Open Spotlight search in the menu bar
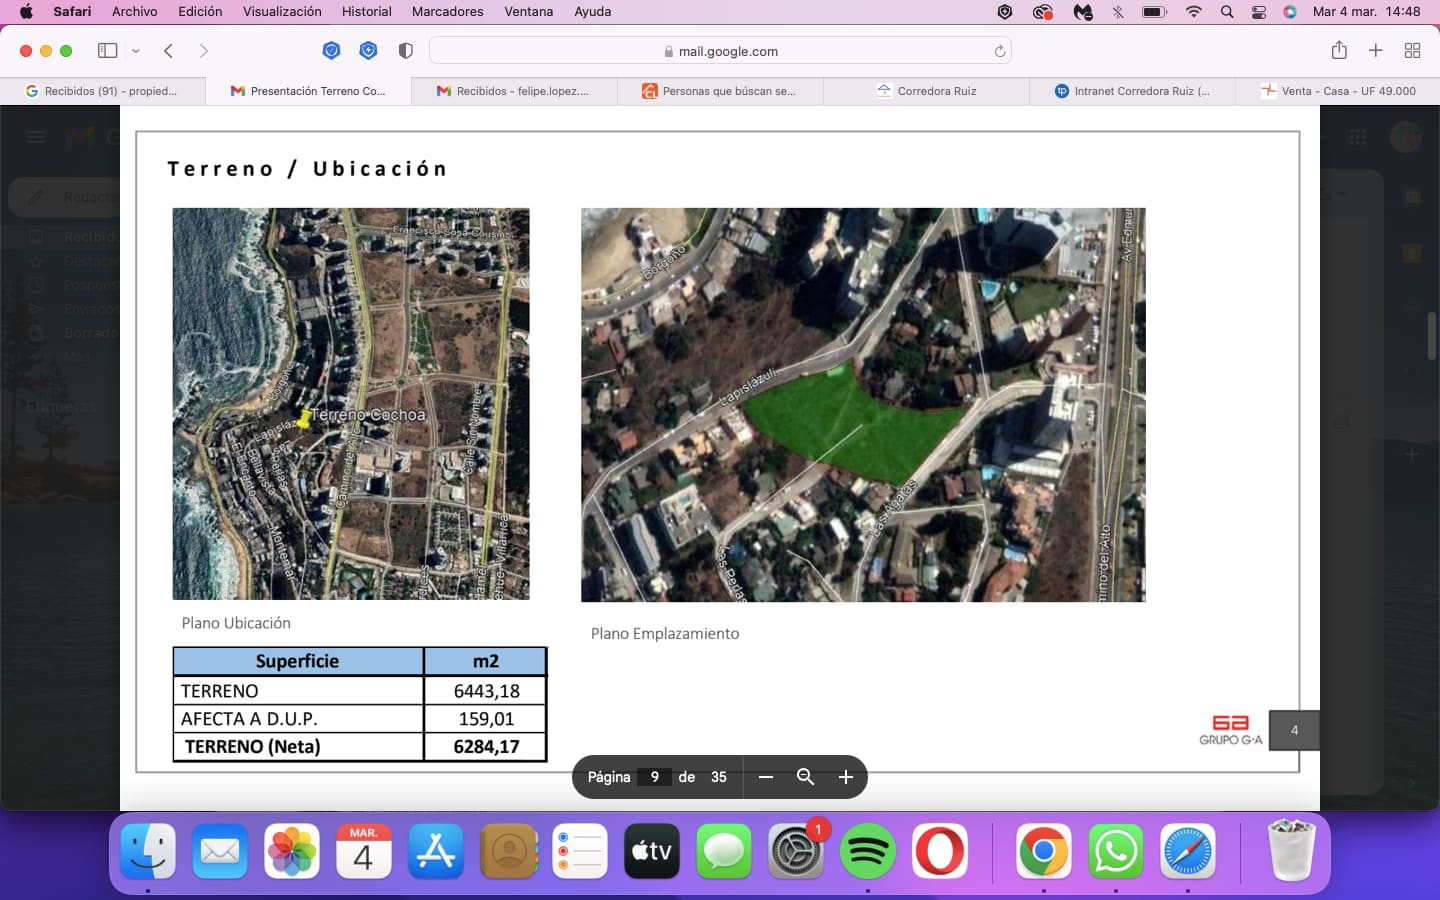Screen dimensions: 1440x900 pyautogui.click(x=1227, y=12)
